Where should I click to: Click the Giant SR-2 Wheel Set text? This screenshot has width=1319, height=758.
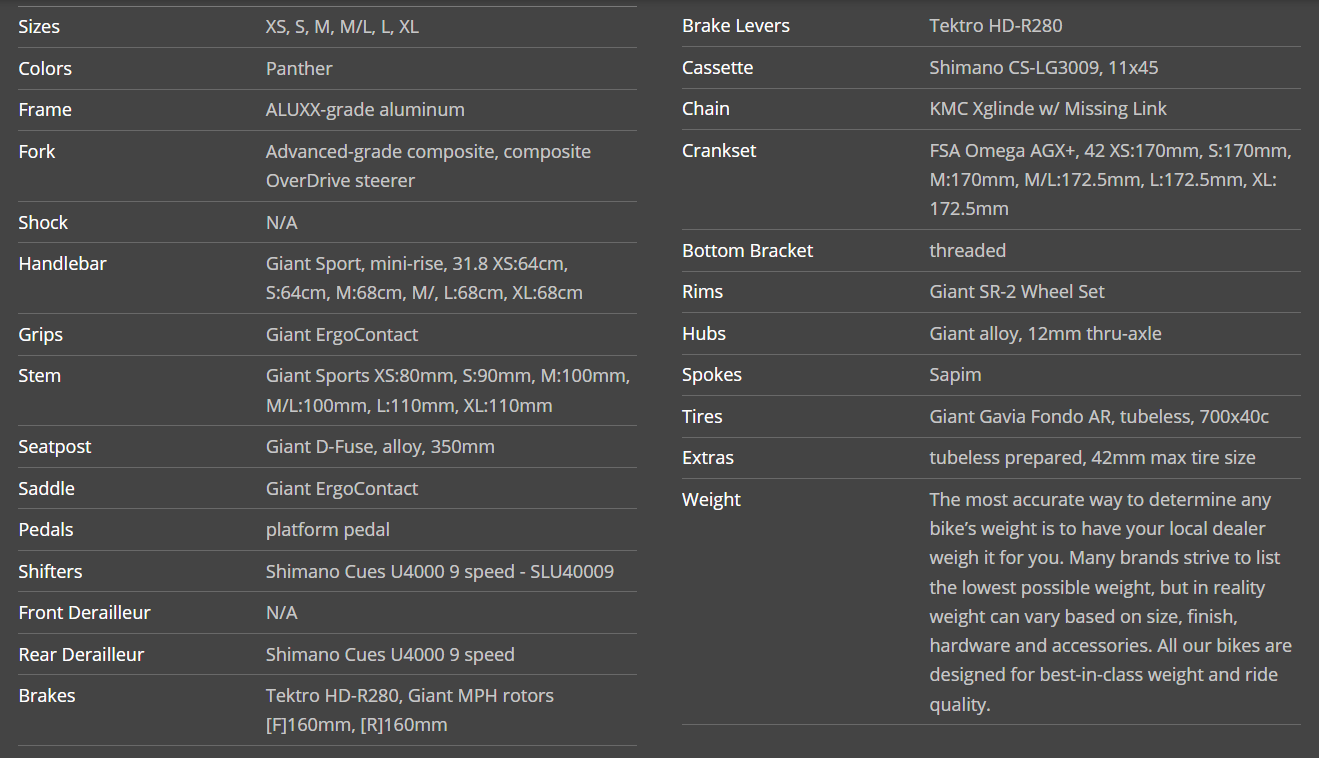tap(1017, 292)
